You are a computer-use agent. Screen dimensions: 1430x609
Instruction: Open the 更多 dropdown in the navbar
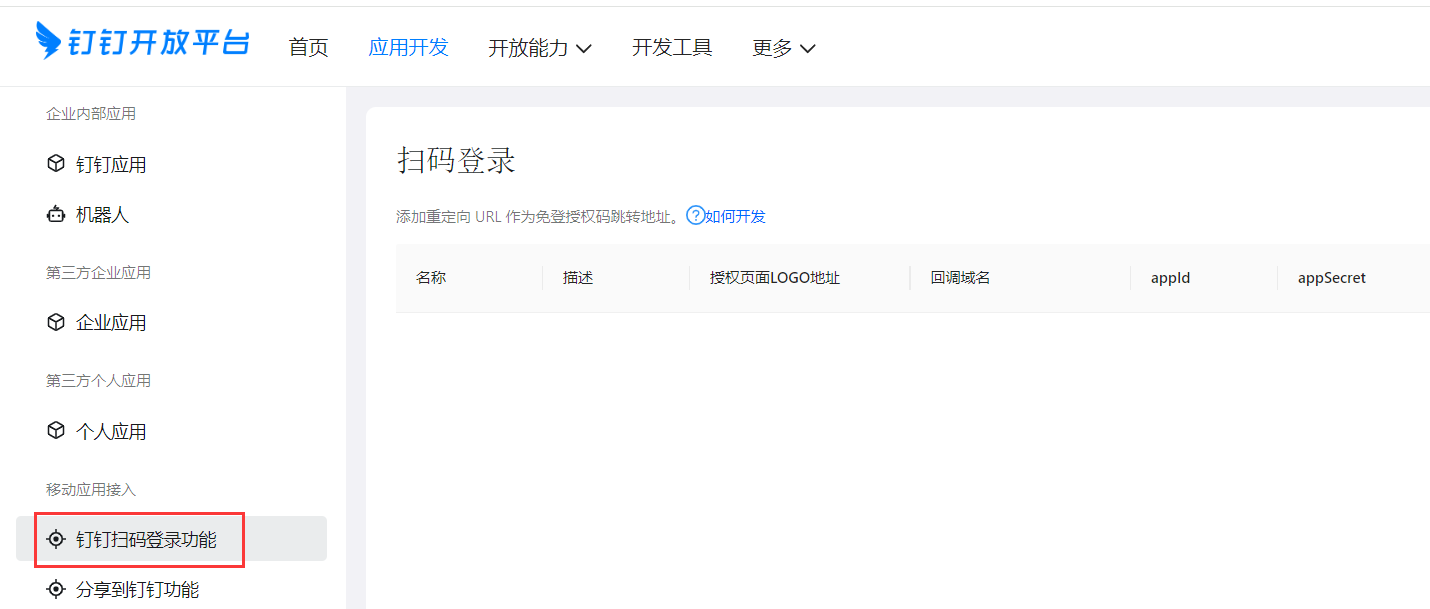point(783,48)
